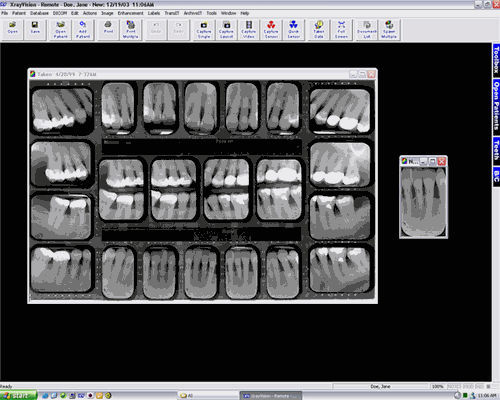
Task: Expand the Open Patients side tab
Action: 496,107
